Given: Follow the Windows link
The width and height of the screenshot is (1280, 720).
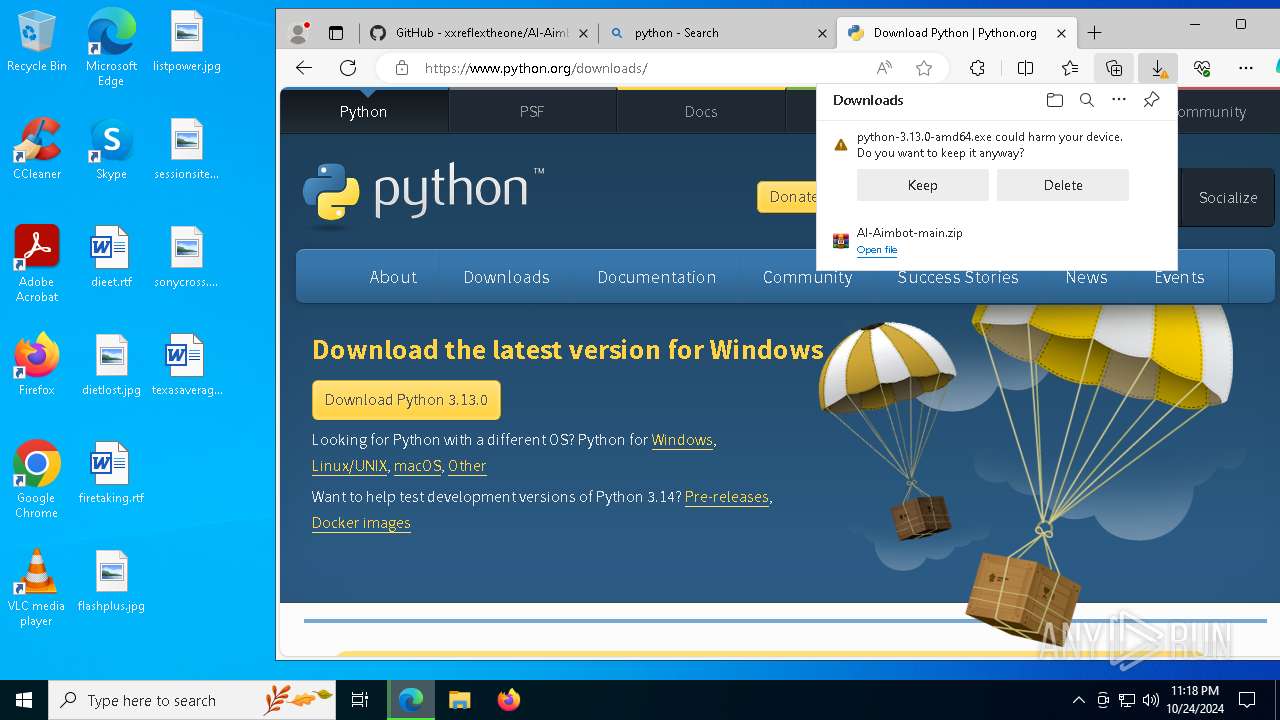Looking at the screenshot, I should pos(682,440).
